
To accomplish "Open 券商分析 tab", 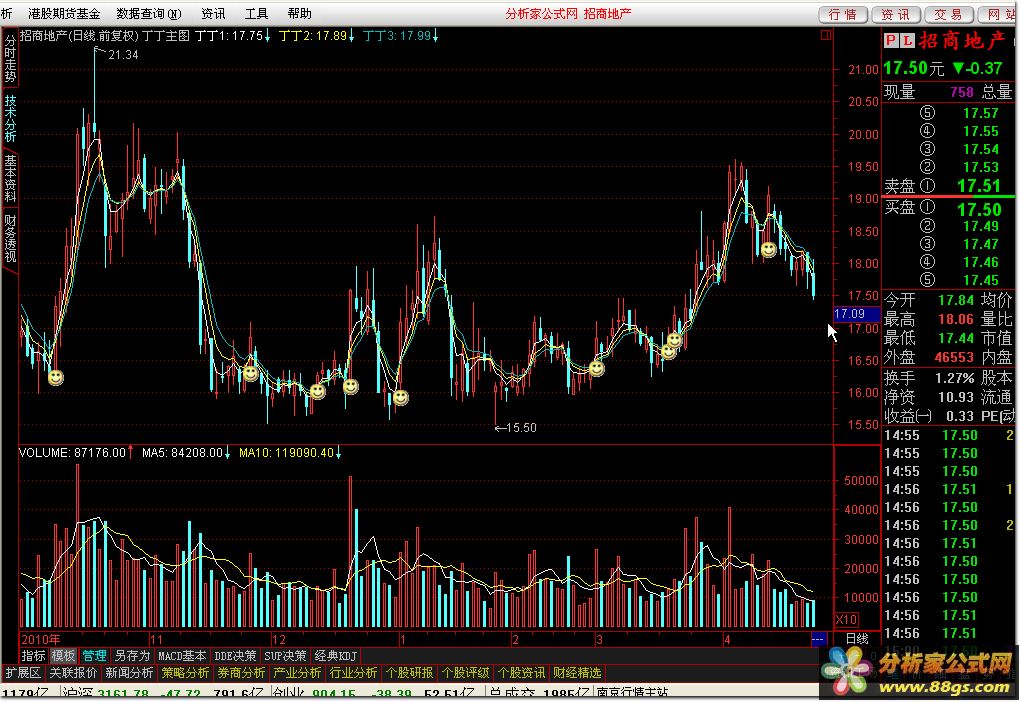I will pos(242,673).
